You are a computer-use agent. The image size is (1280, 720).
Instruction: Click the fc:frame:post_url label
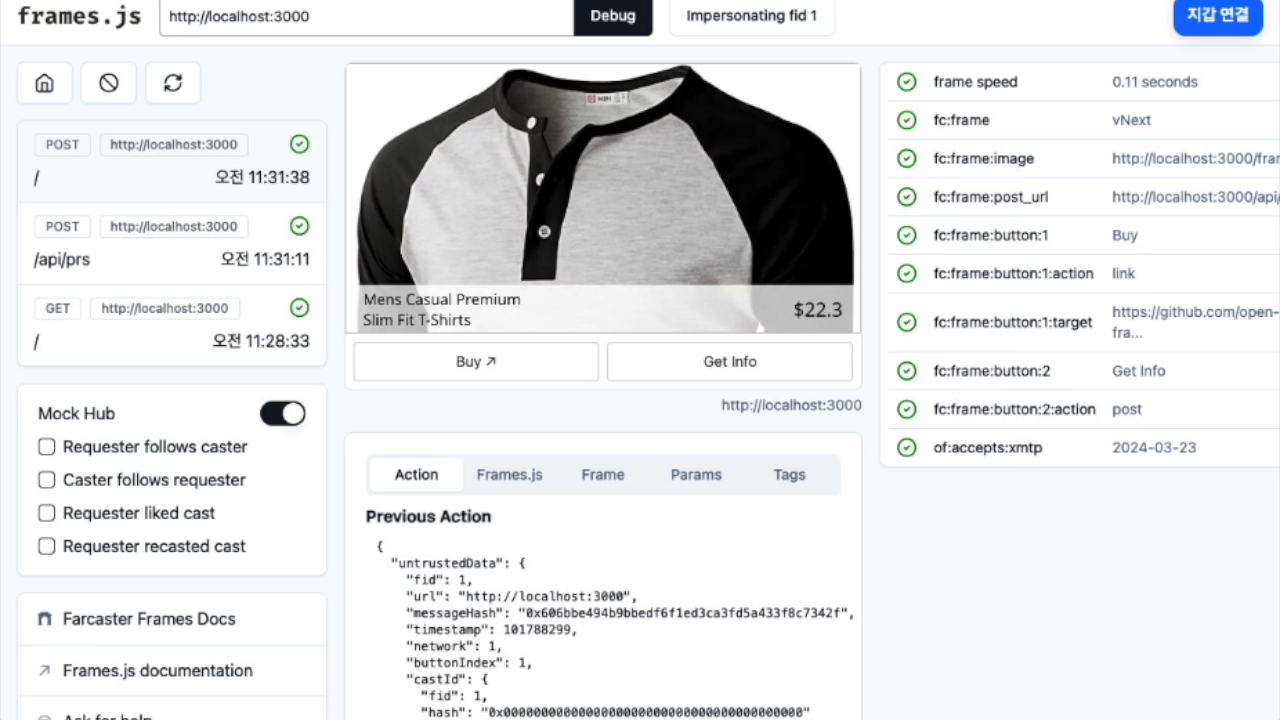(x=991, y=197)
